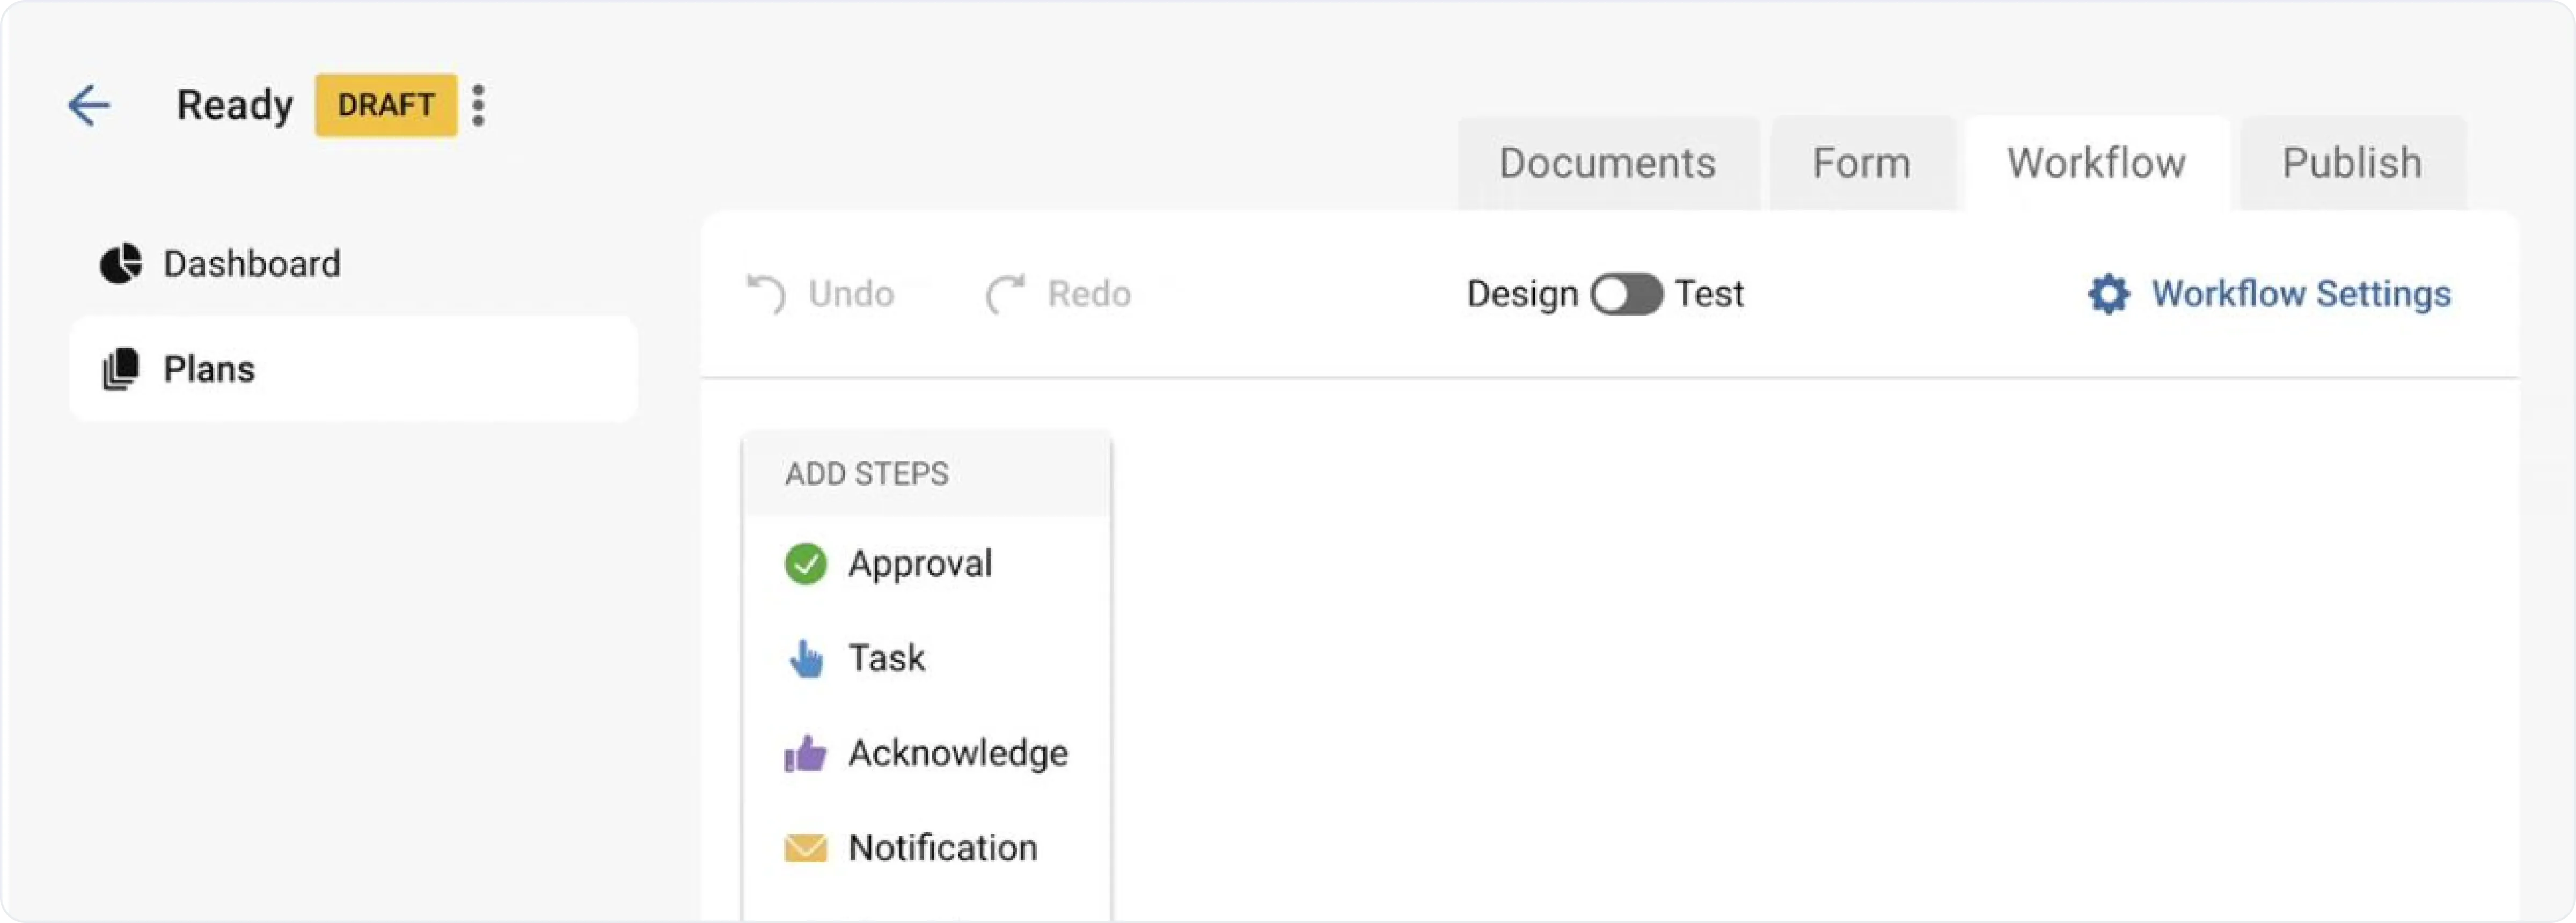This screenshot has width=2576, height=923.
Task: Click the yellow Notification envelope icon
Action: 806,848
